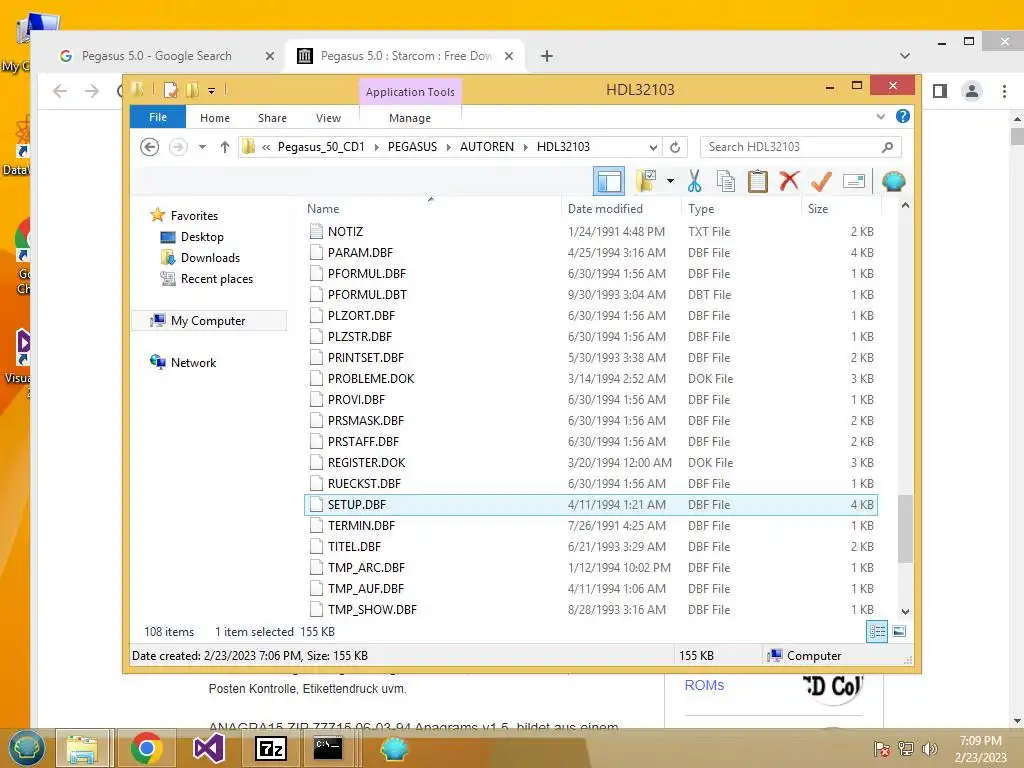The width and height of the screenshot is (1024, 768).
Task: Click the Cut scissors toolbar icon
Action: 694,181
